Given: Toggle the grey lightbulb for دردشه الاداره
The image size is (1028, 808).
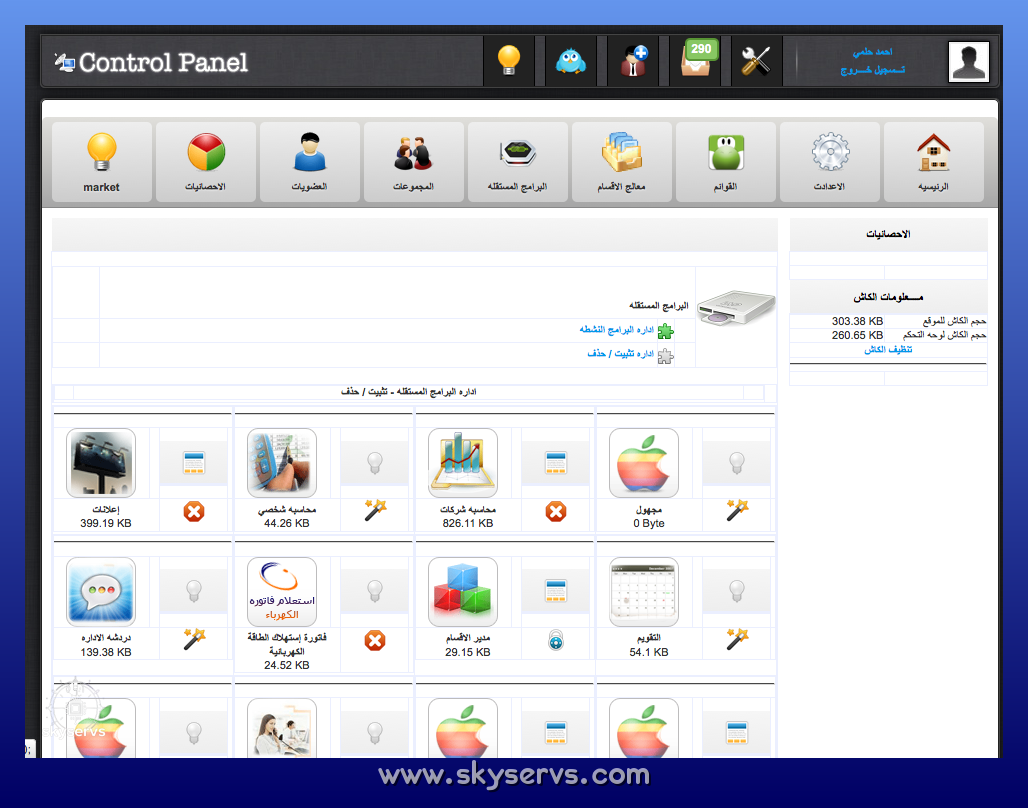Looking at the screenshot, I should [194, 591].
